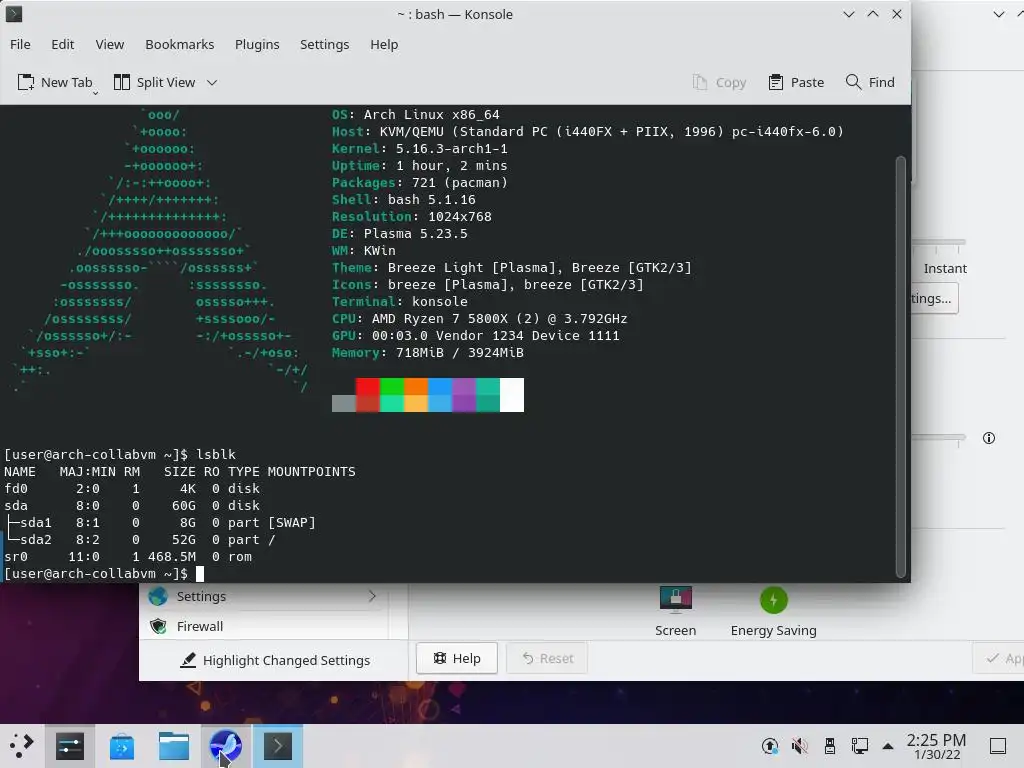Screen dimensions: 1024x768
Task: Select Firewall in System Settings sidebar
Action: pos(263,626)
